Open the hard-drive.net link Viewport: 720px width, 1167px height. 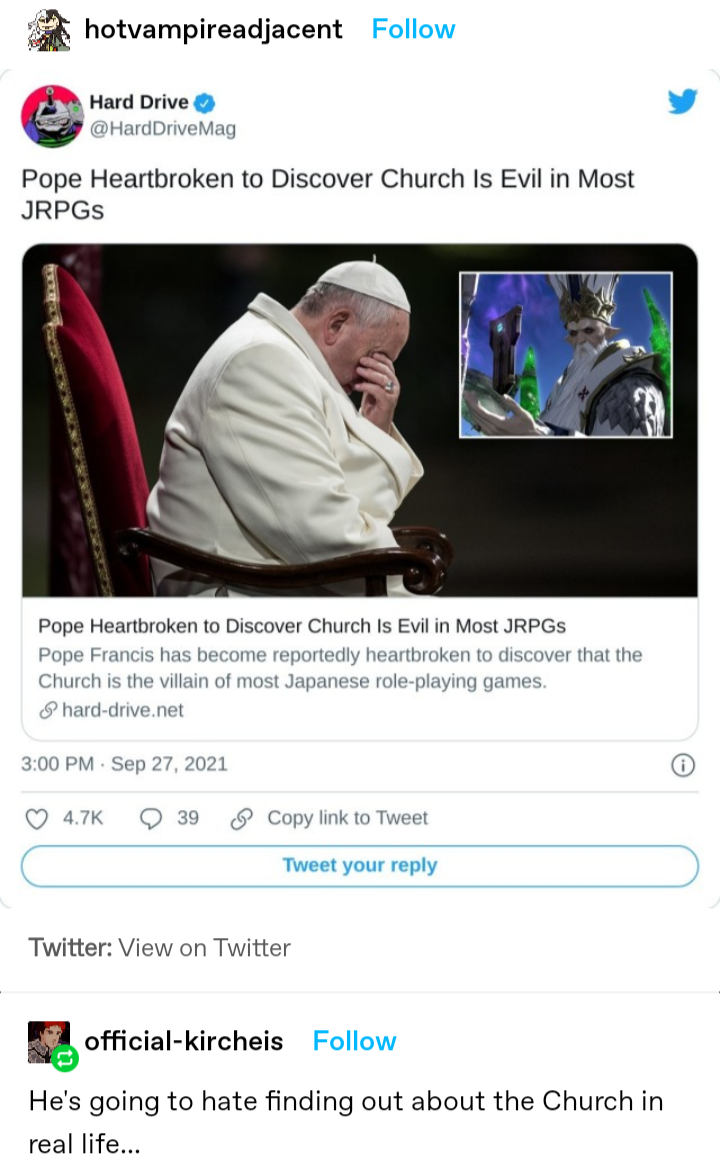click(x=122, y=710)
